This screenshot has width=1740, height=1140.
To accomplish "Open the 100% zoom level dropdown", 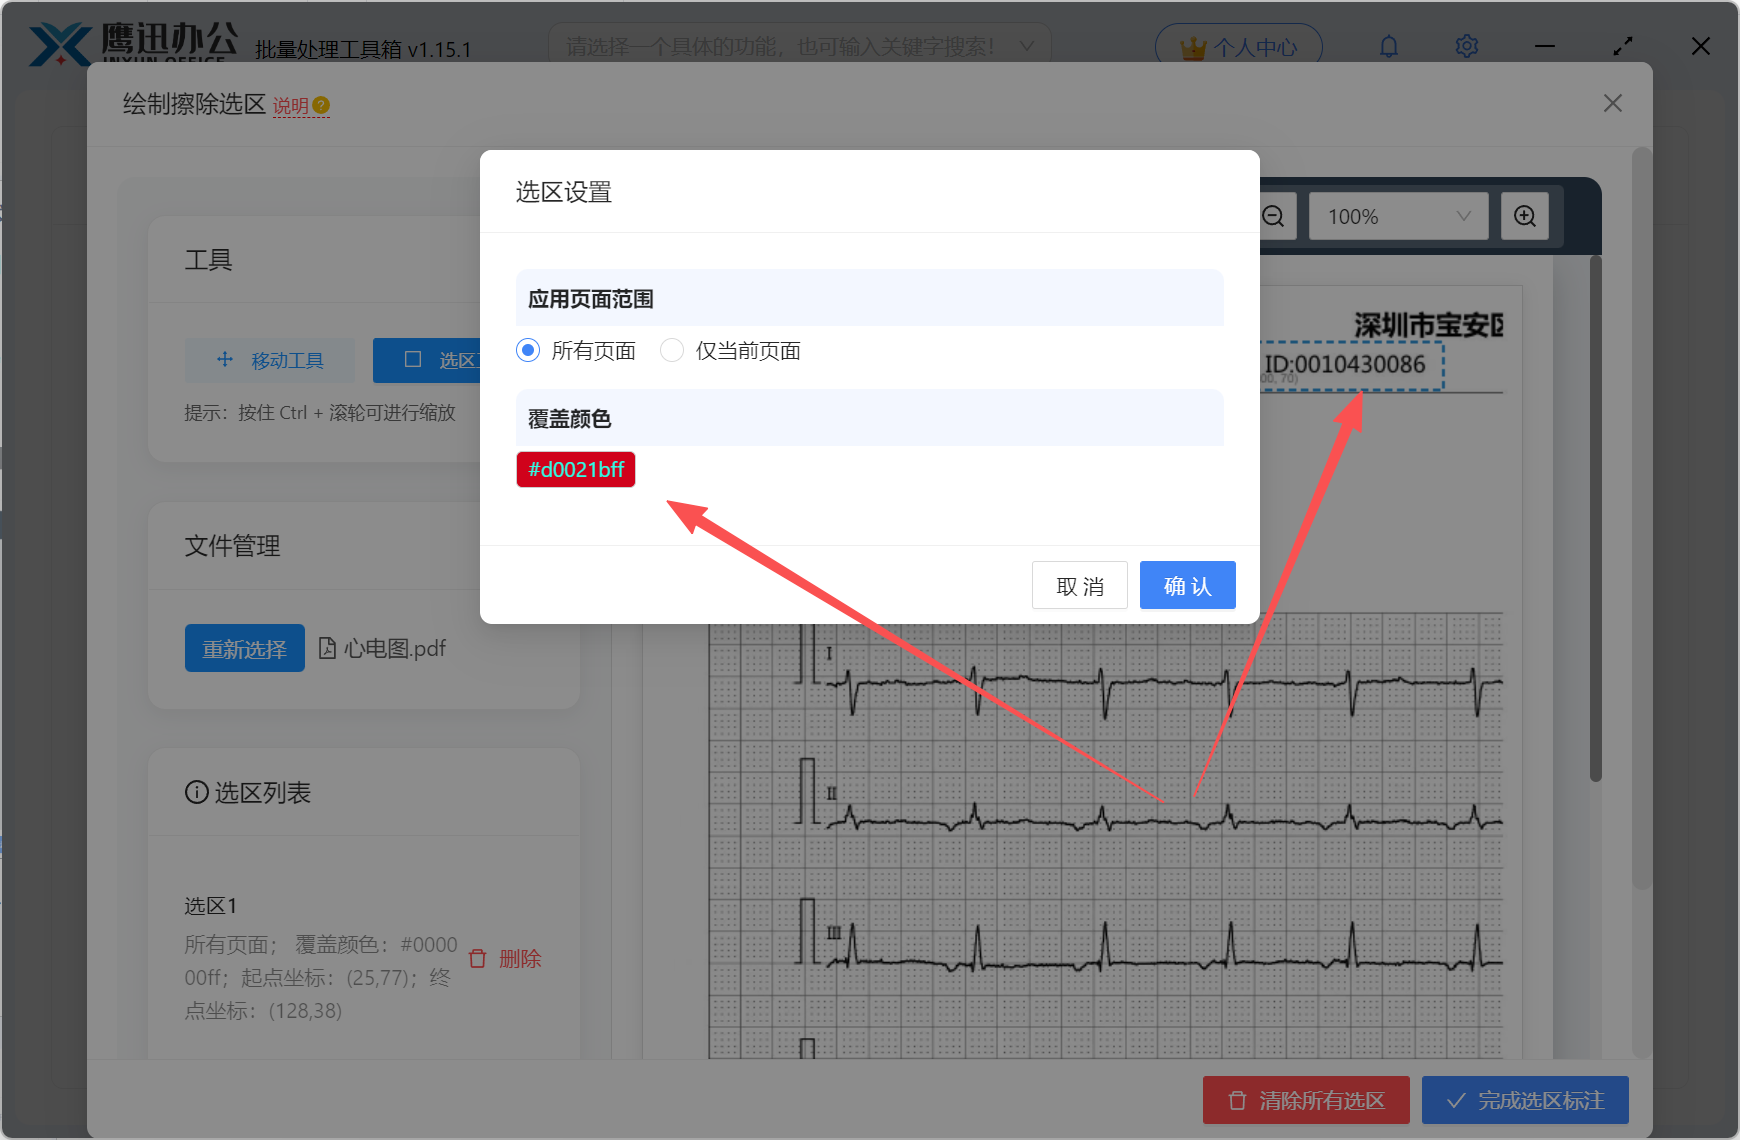I will 1397,216.
